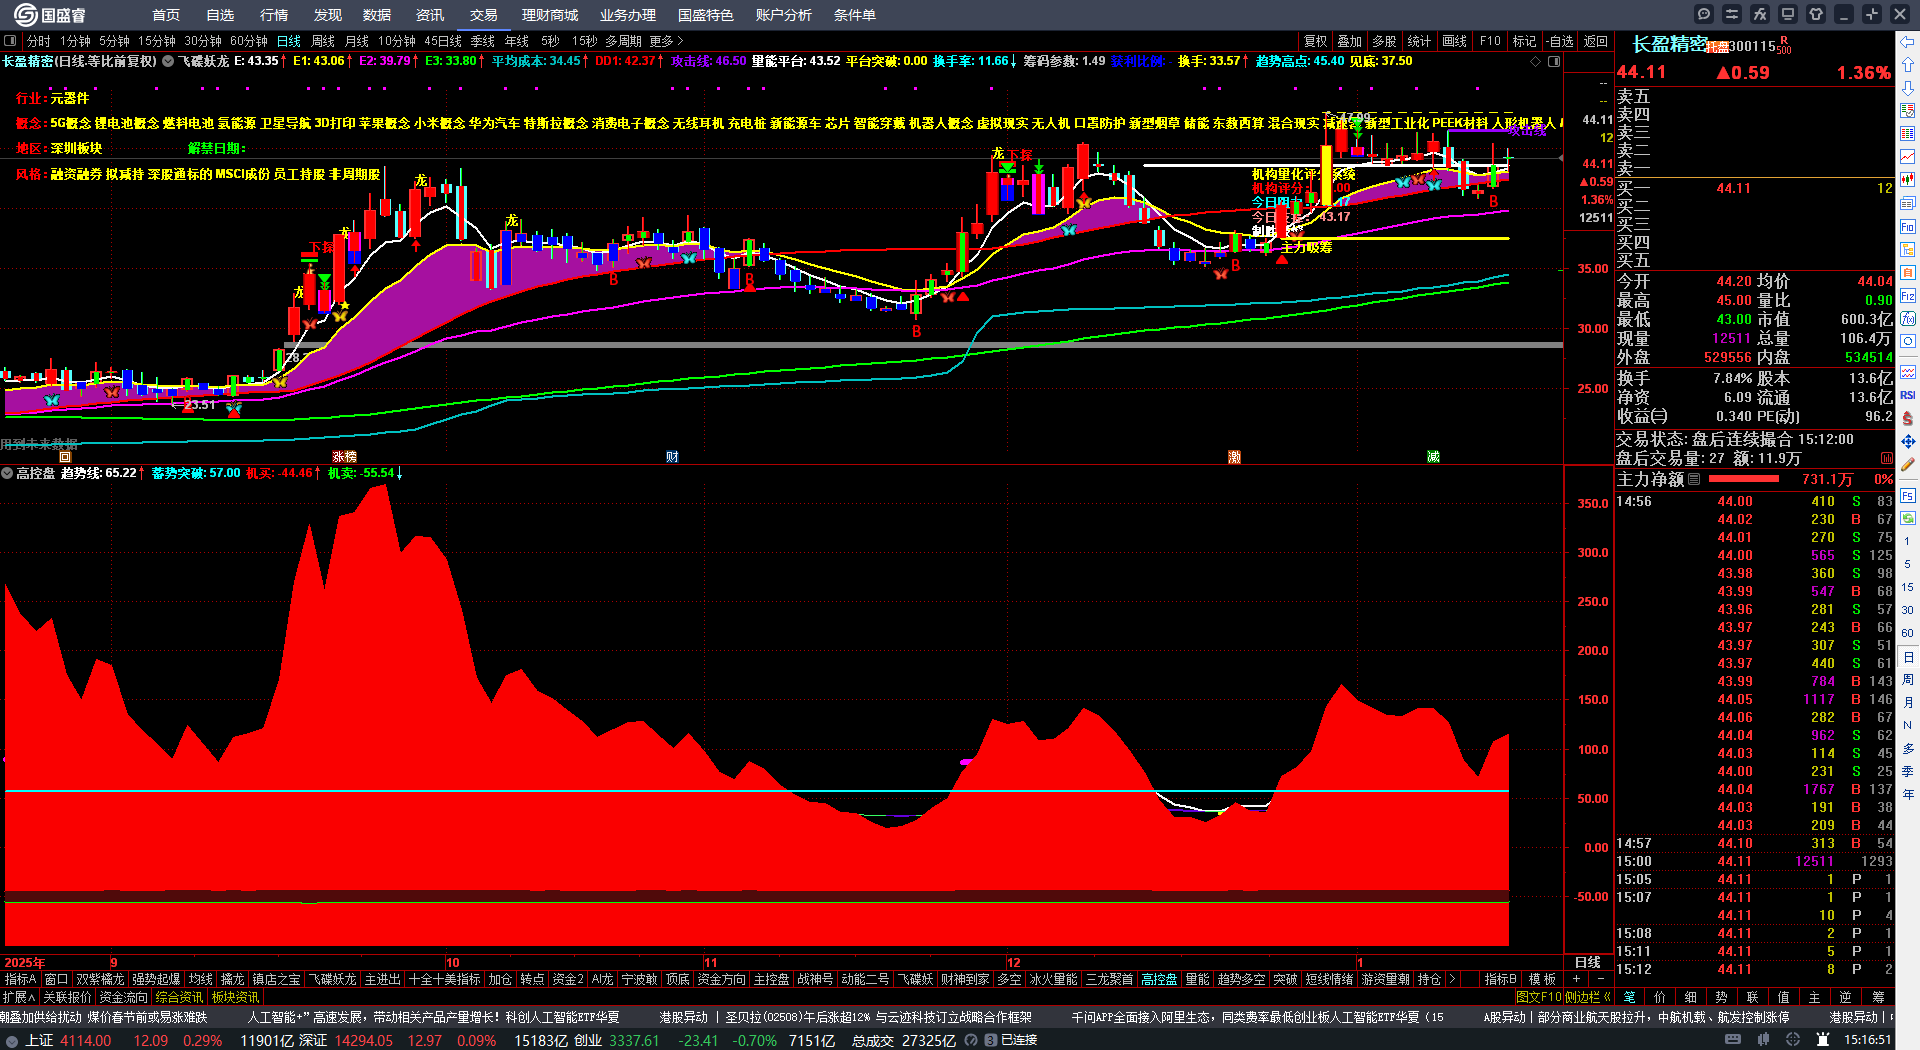This screenshot has width=1920, height=1050.
Task: Select the 15分钟 period
Action: 157,41
